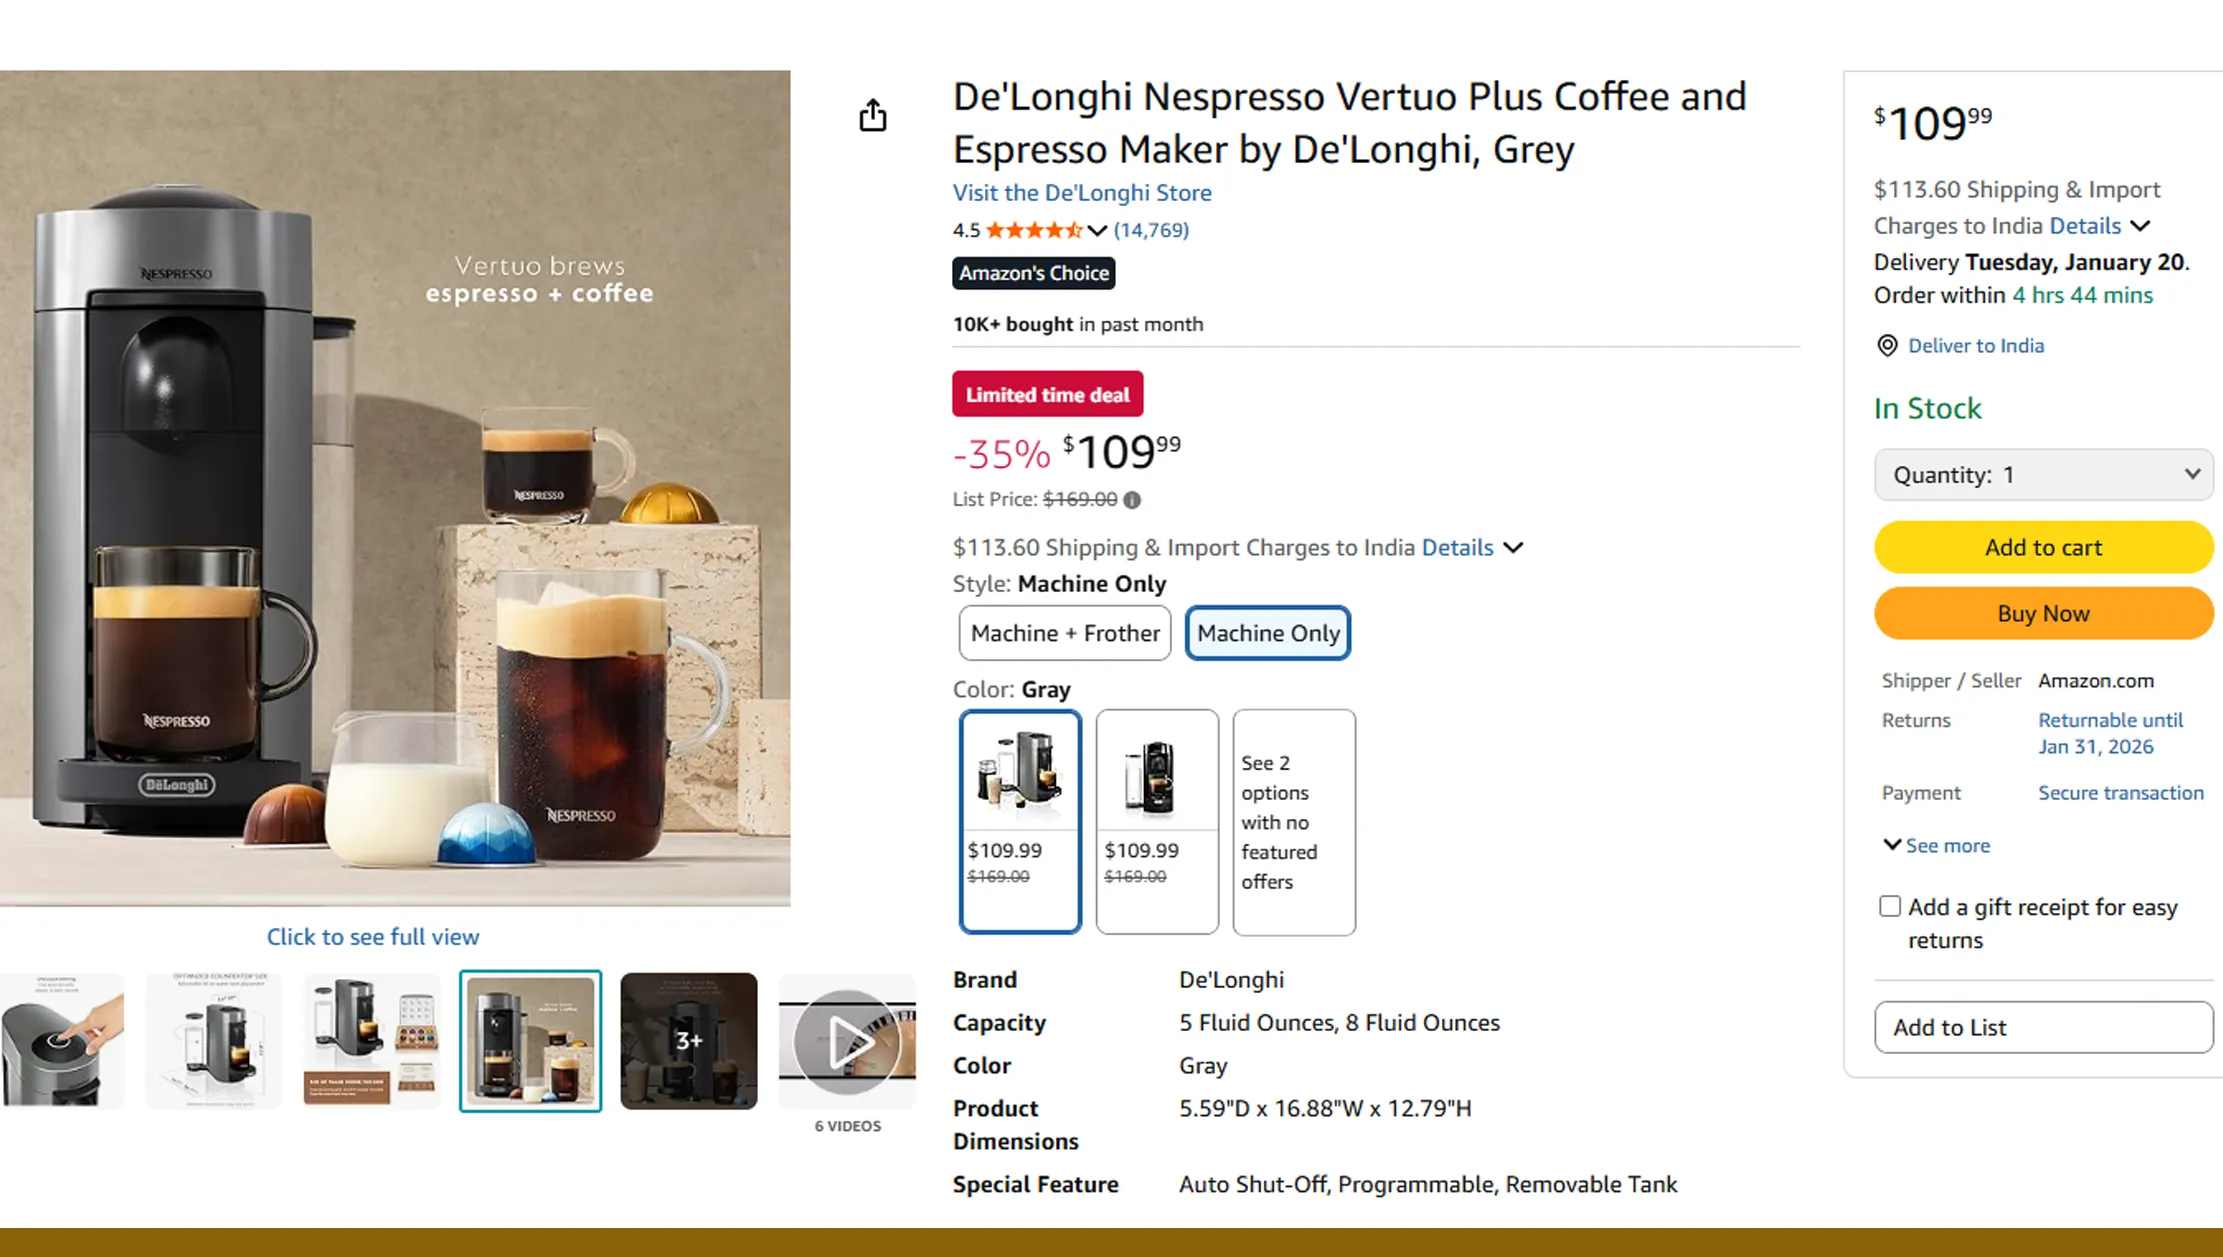This screenshot has height=1257, width=2223.
Task: Select the Machine + Frother style option
Action: tap(1064, 633)
